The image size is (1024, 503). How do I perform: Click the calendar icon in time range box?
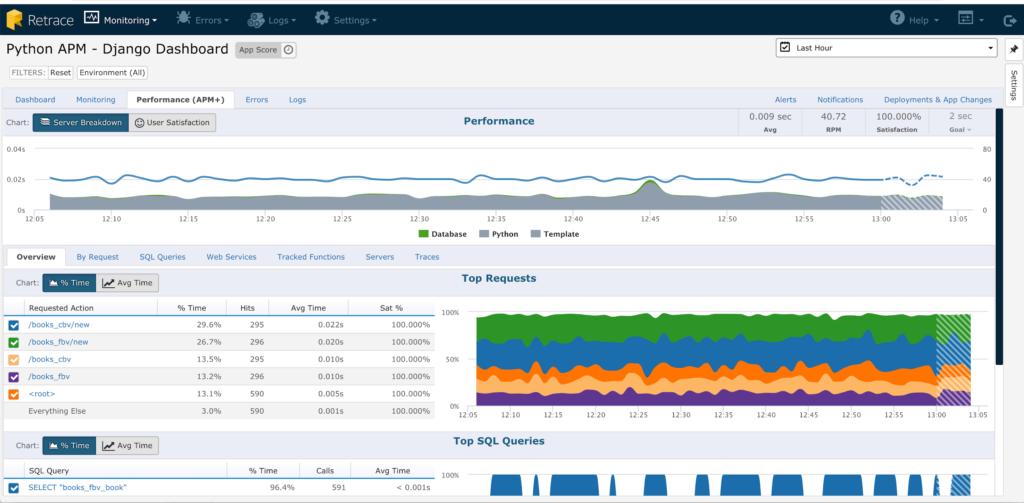785,48
